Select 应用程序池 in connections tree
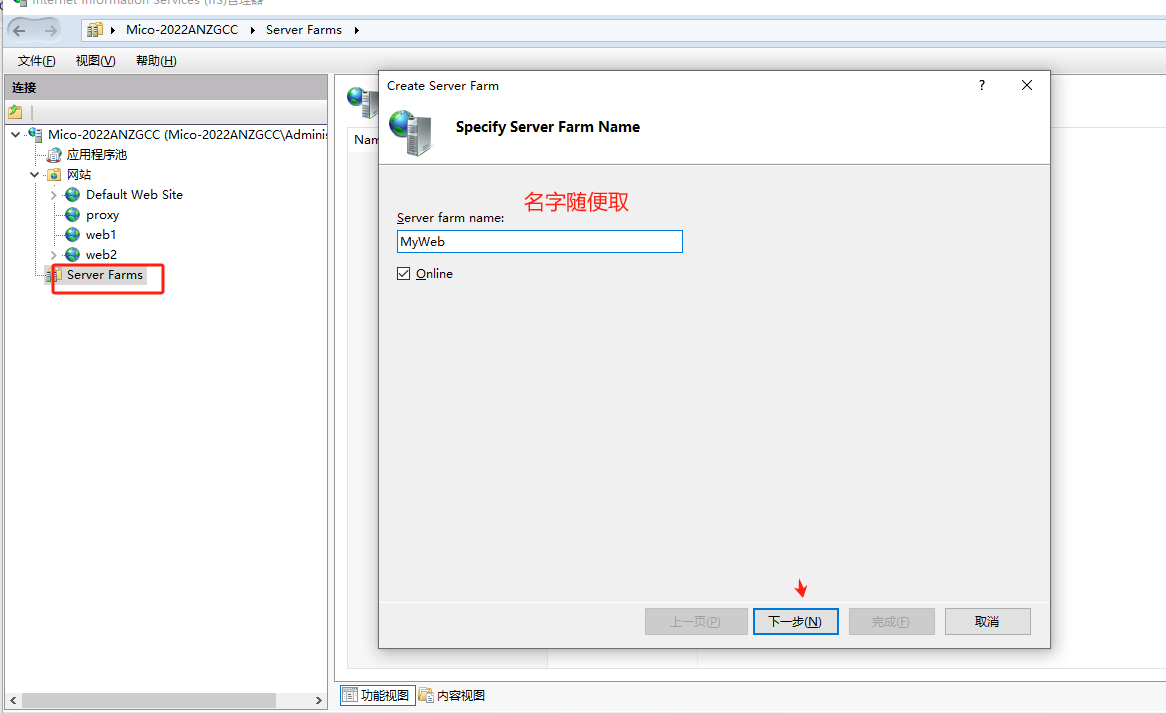1166x713 pixels. (97, 155)
